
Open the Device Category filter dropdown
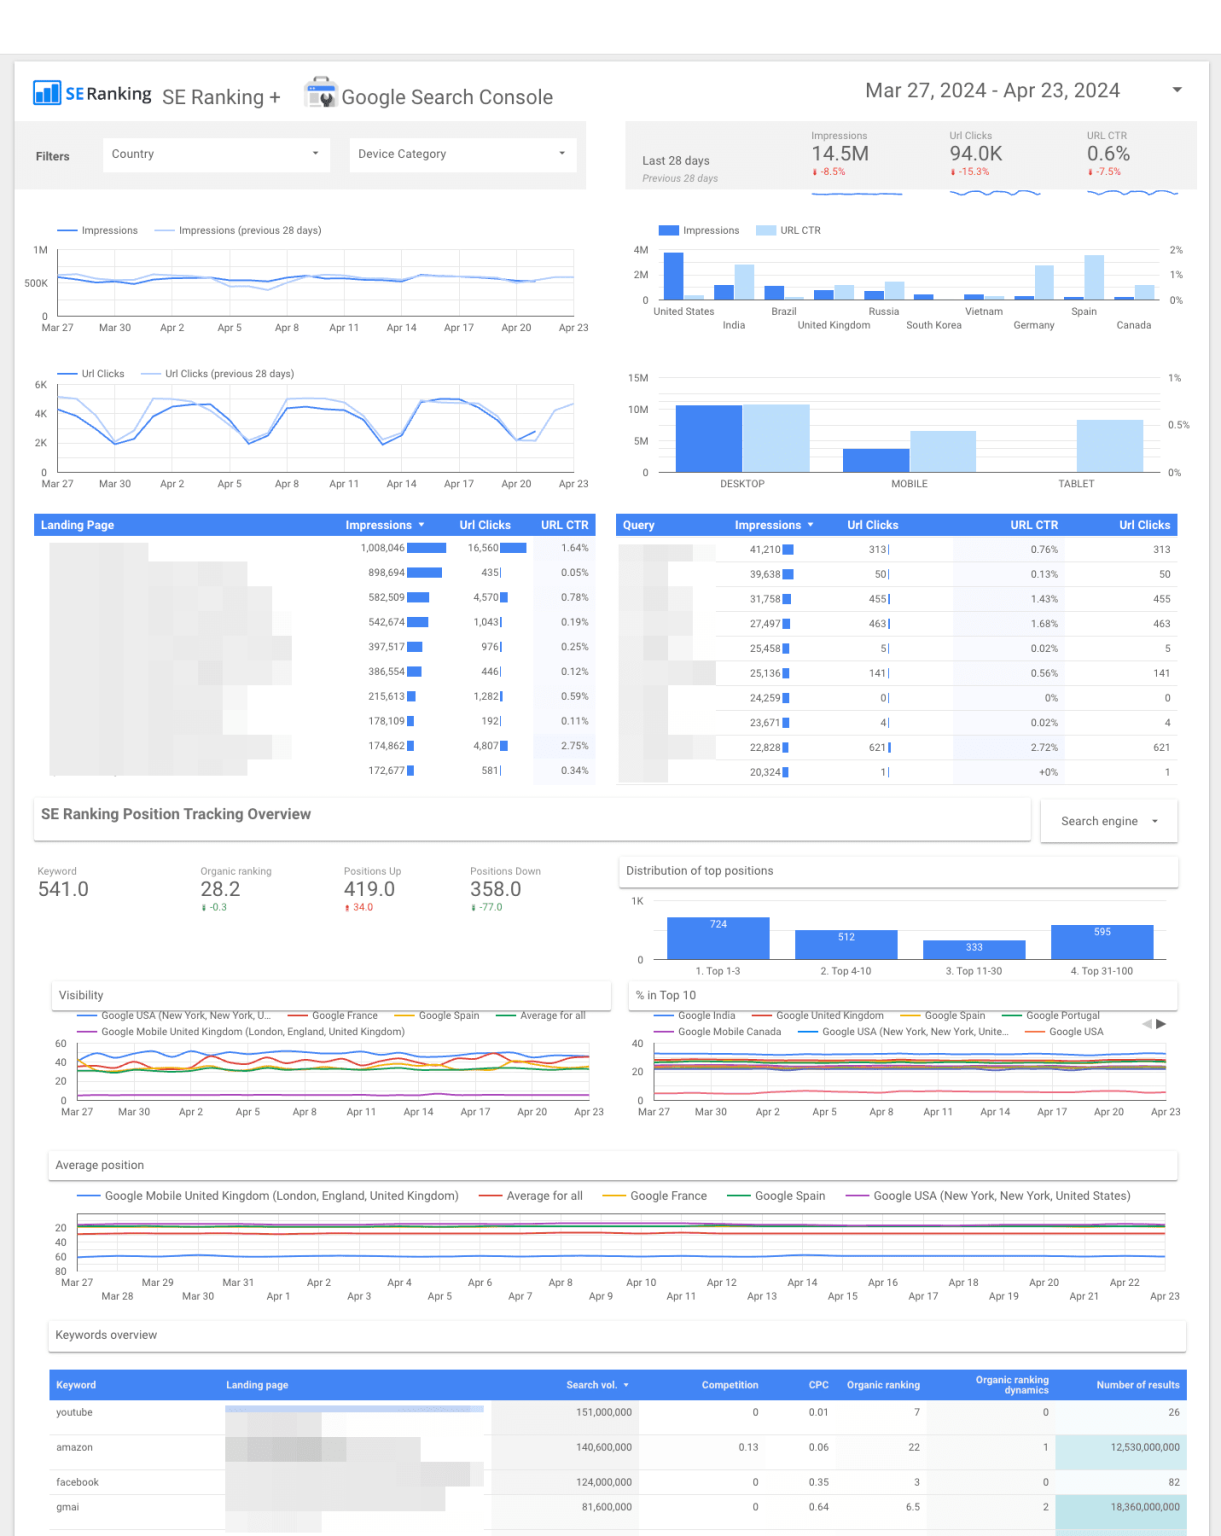(461, 154)
